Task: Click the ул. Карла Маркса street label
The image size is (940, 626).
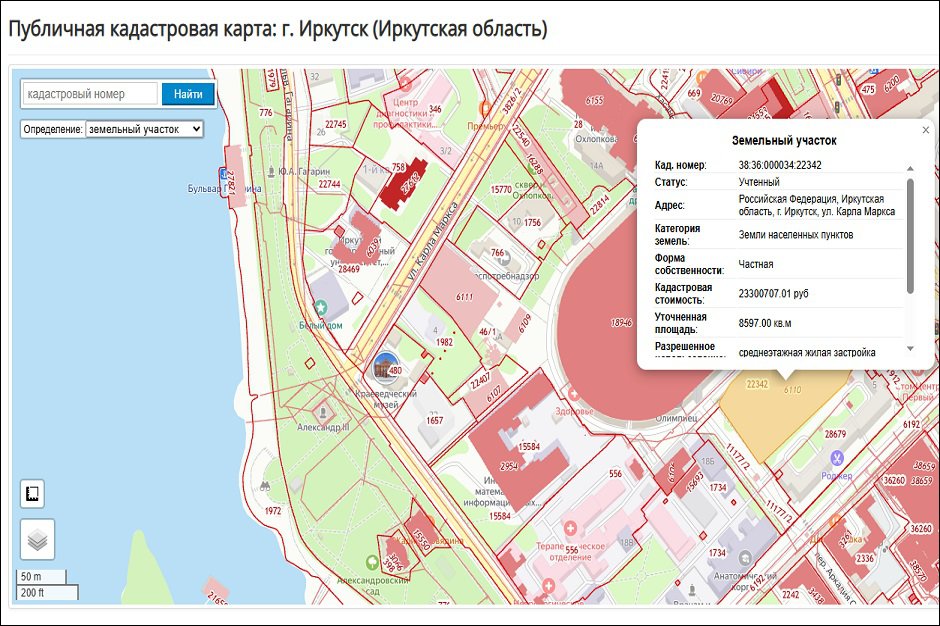Action: 432,242
